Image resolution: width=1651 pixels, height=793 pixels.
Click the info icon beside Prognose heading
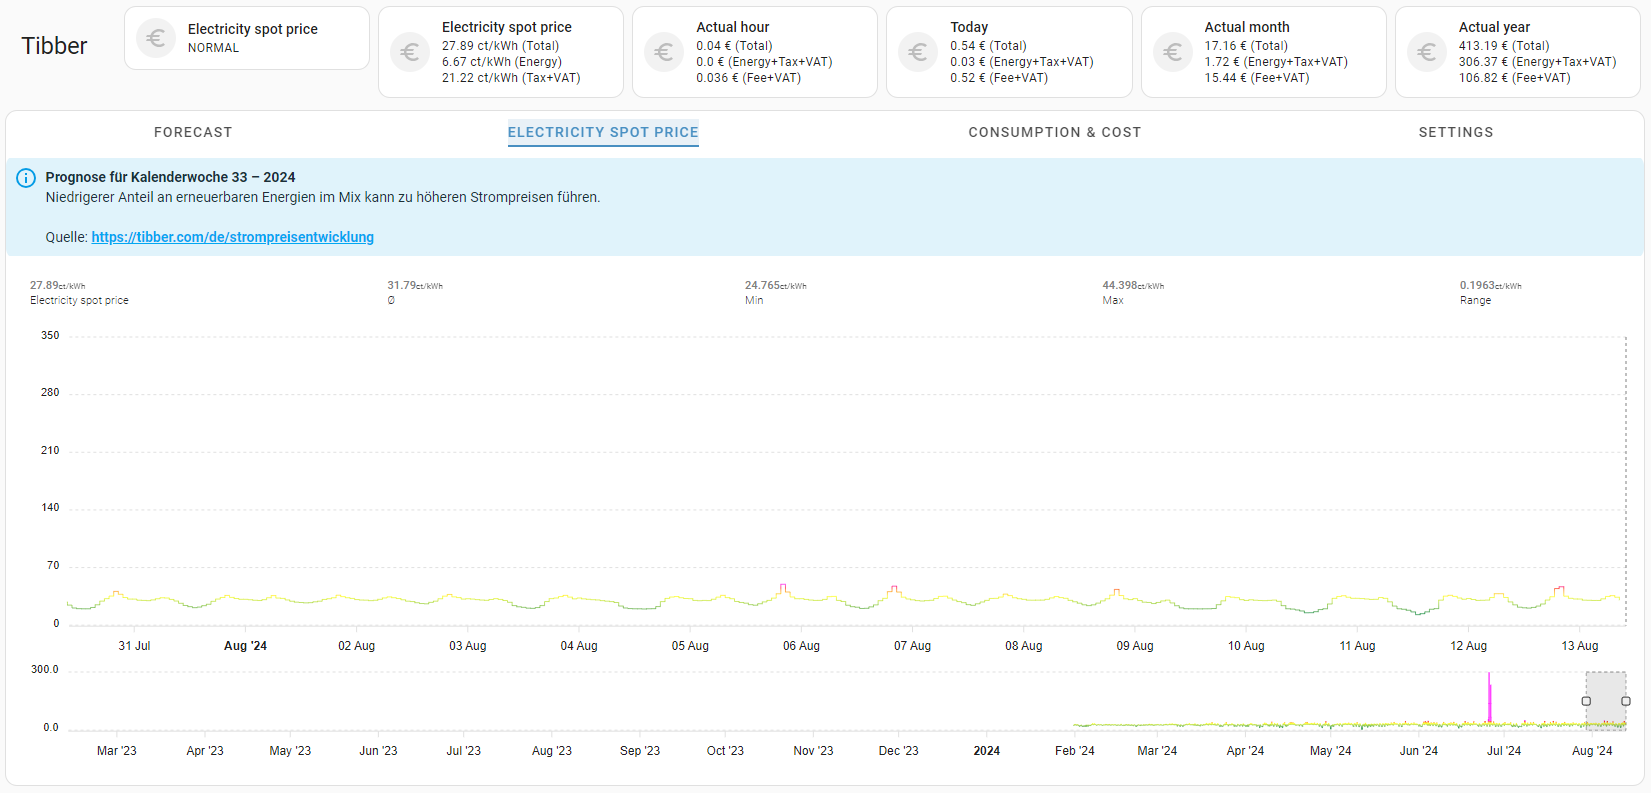pyautogui.click(x=26, y=178)
